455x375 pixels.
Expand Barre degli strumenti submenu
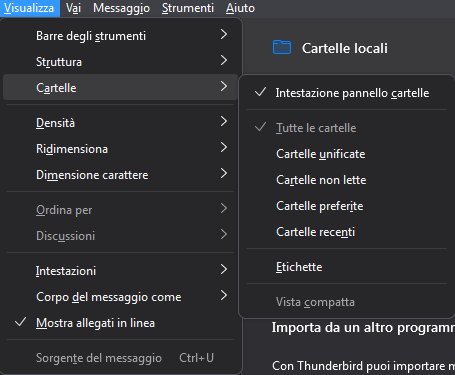click(x=120, y=36)
